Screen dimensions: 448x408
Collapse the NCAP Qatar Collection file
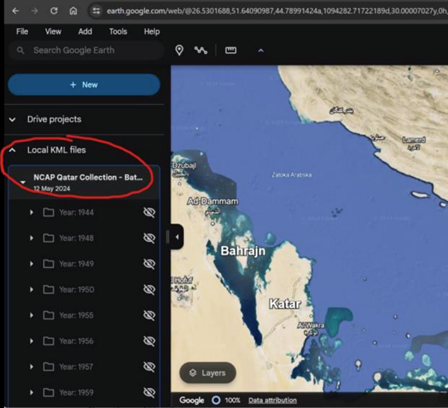[23, 182]
